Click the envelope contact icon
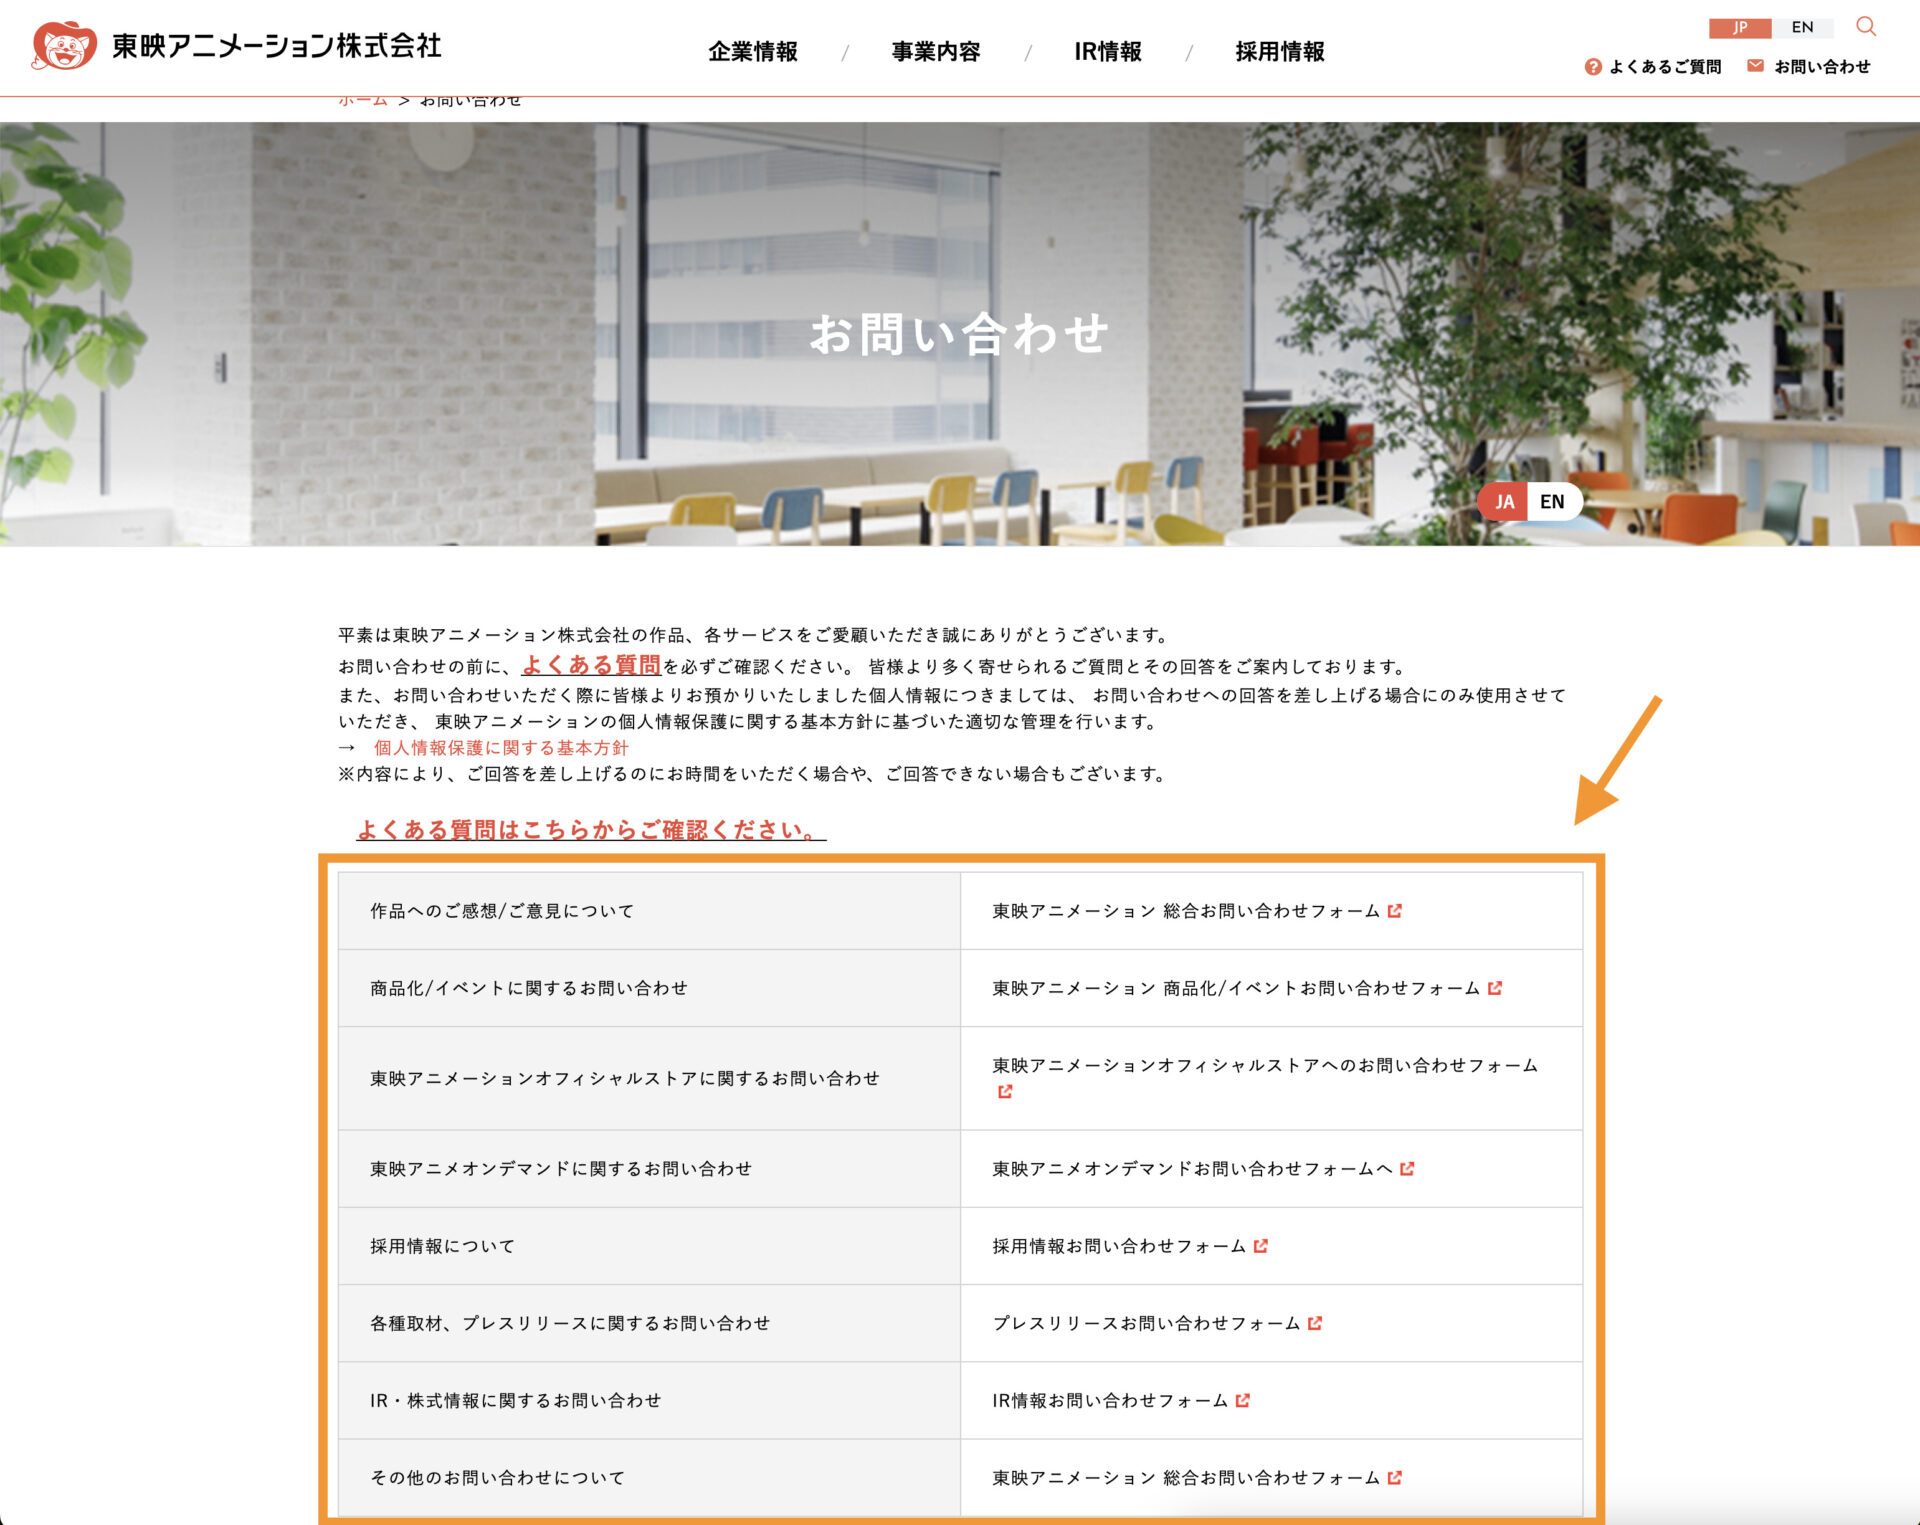Screen dimensions: 1920x1525 coord(1755,66)
